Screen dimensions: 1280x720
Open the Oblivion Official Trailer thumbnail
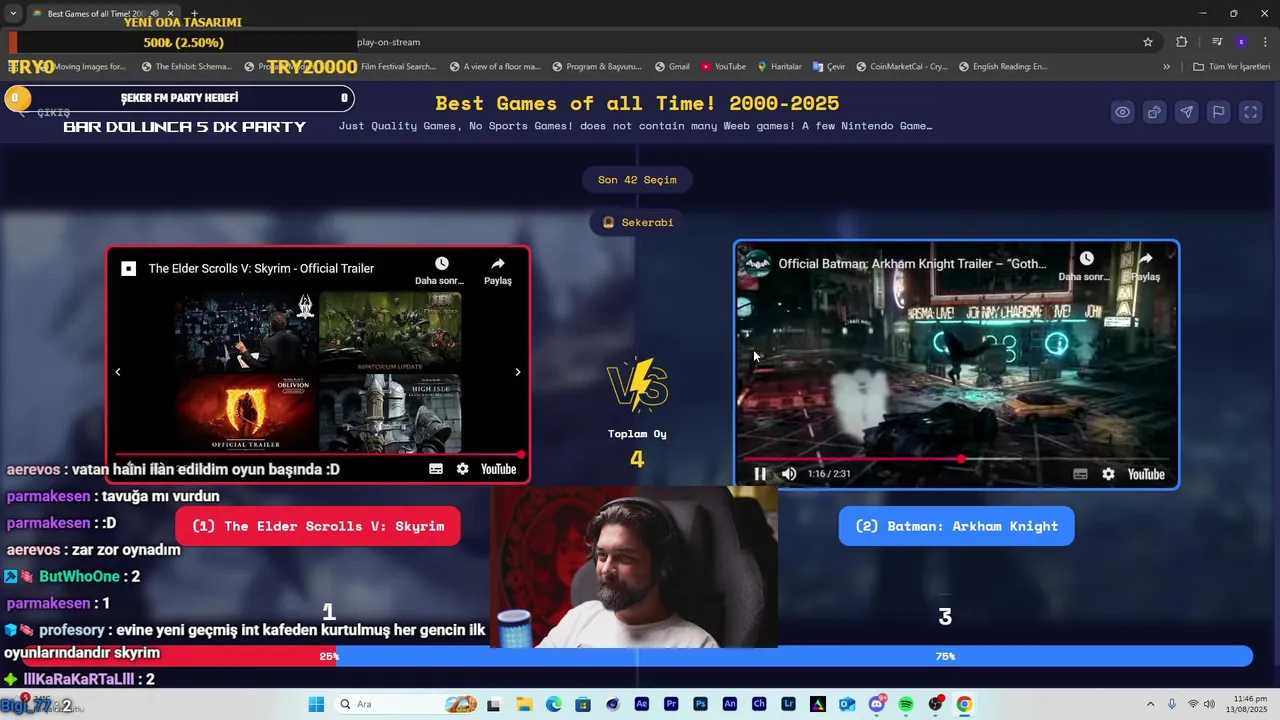tap(246, 413)
